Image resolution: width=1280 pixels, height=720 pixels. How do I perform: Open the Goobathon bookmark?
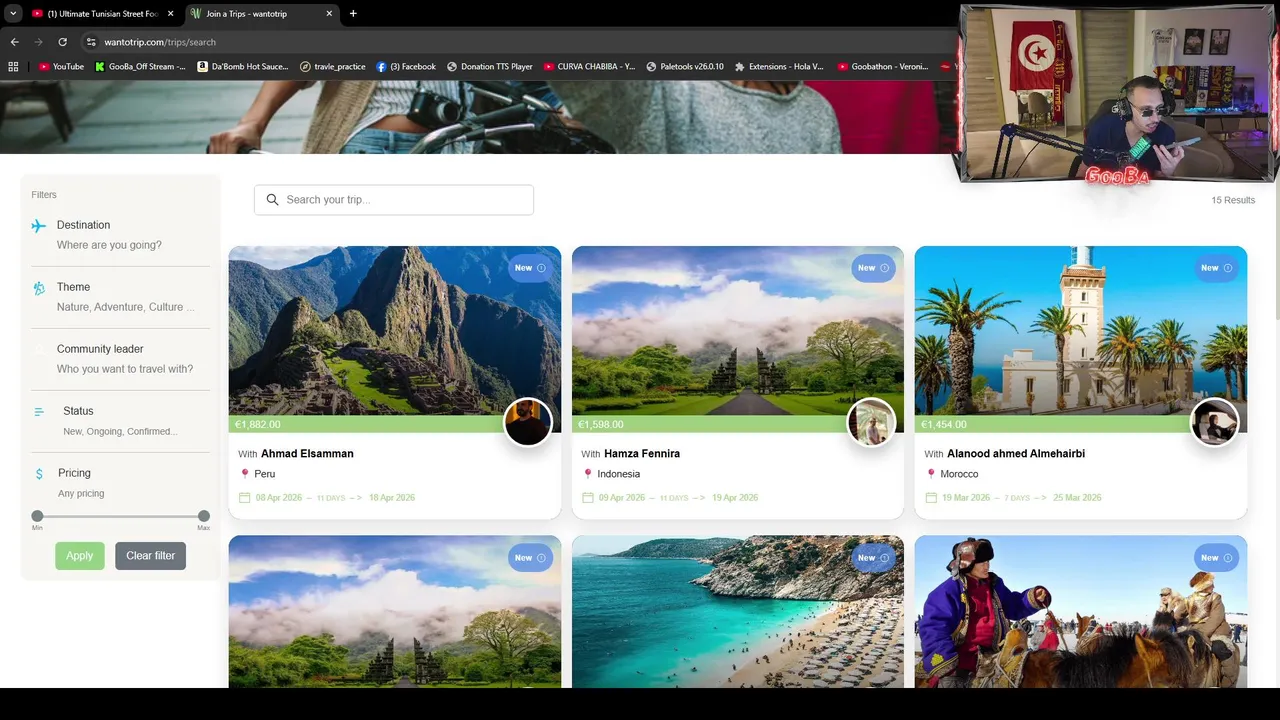(884, 66)
